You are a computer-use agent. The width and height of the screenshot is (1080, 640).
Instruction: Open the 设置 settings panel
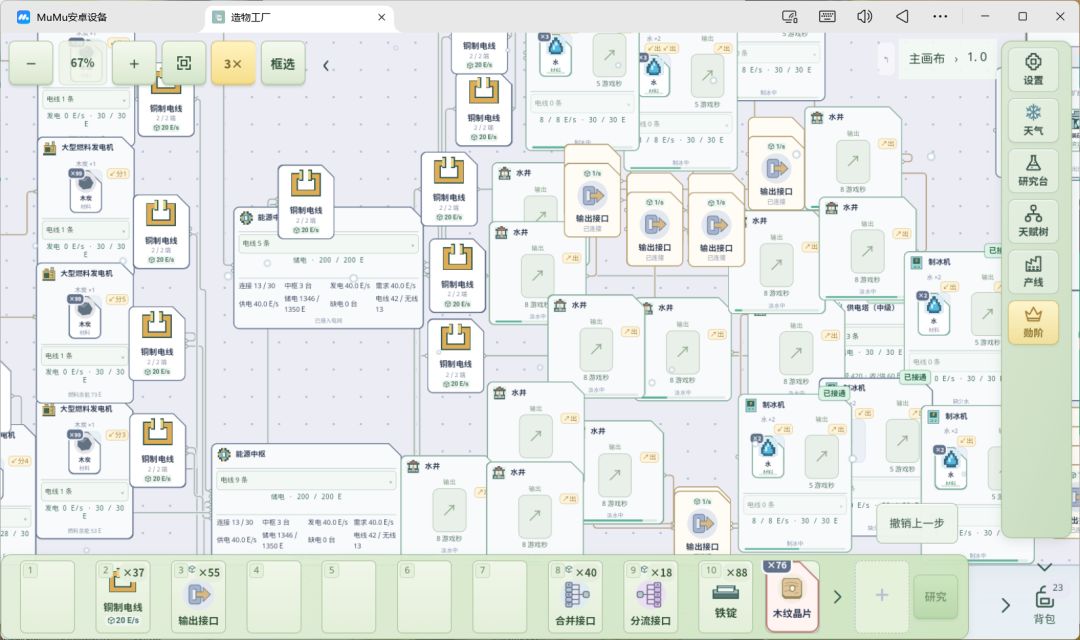point(1032,68)
